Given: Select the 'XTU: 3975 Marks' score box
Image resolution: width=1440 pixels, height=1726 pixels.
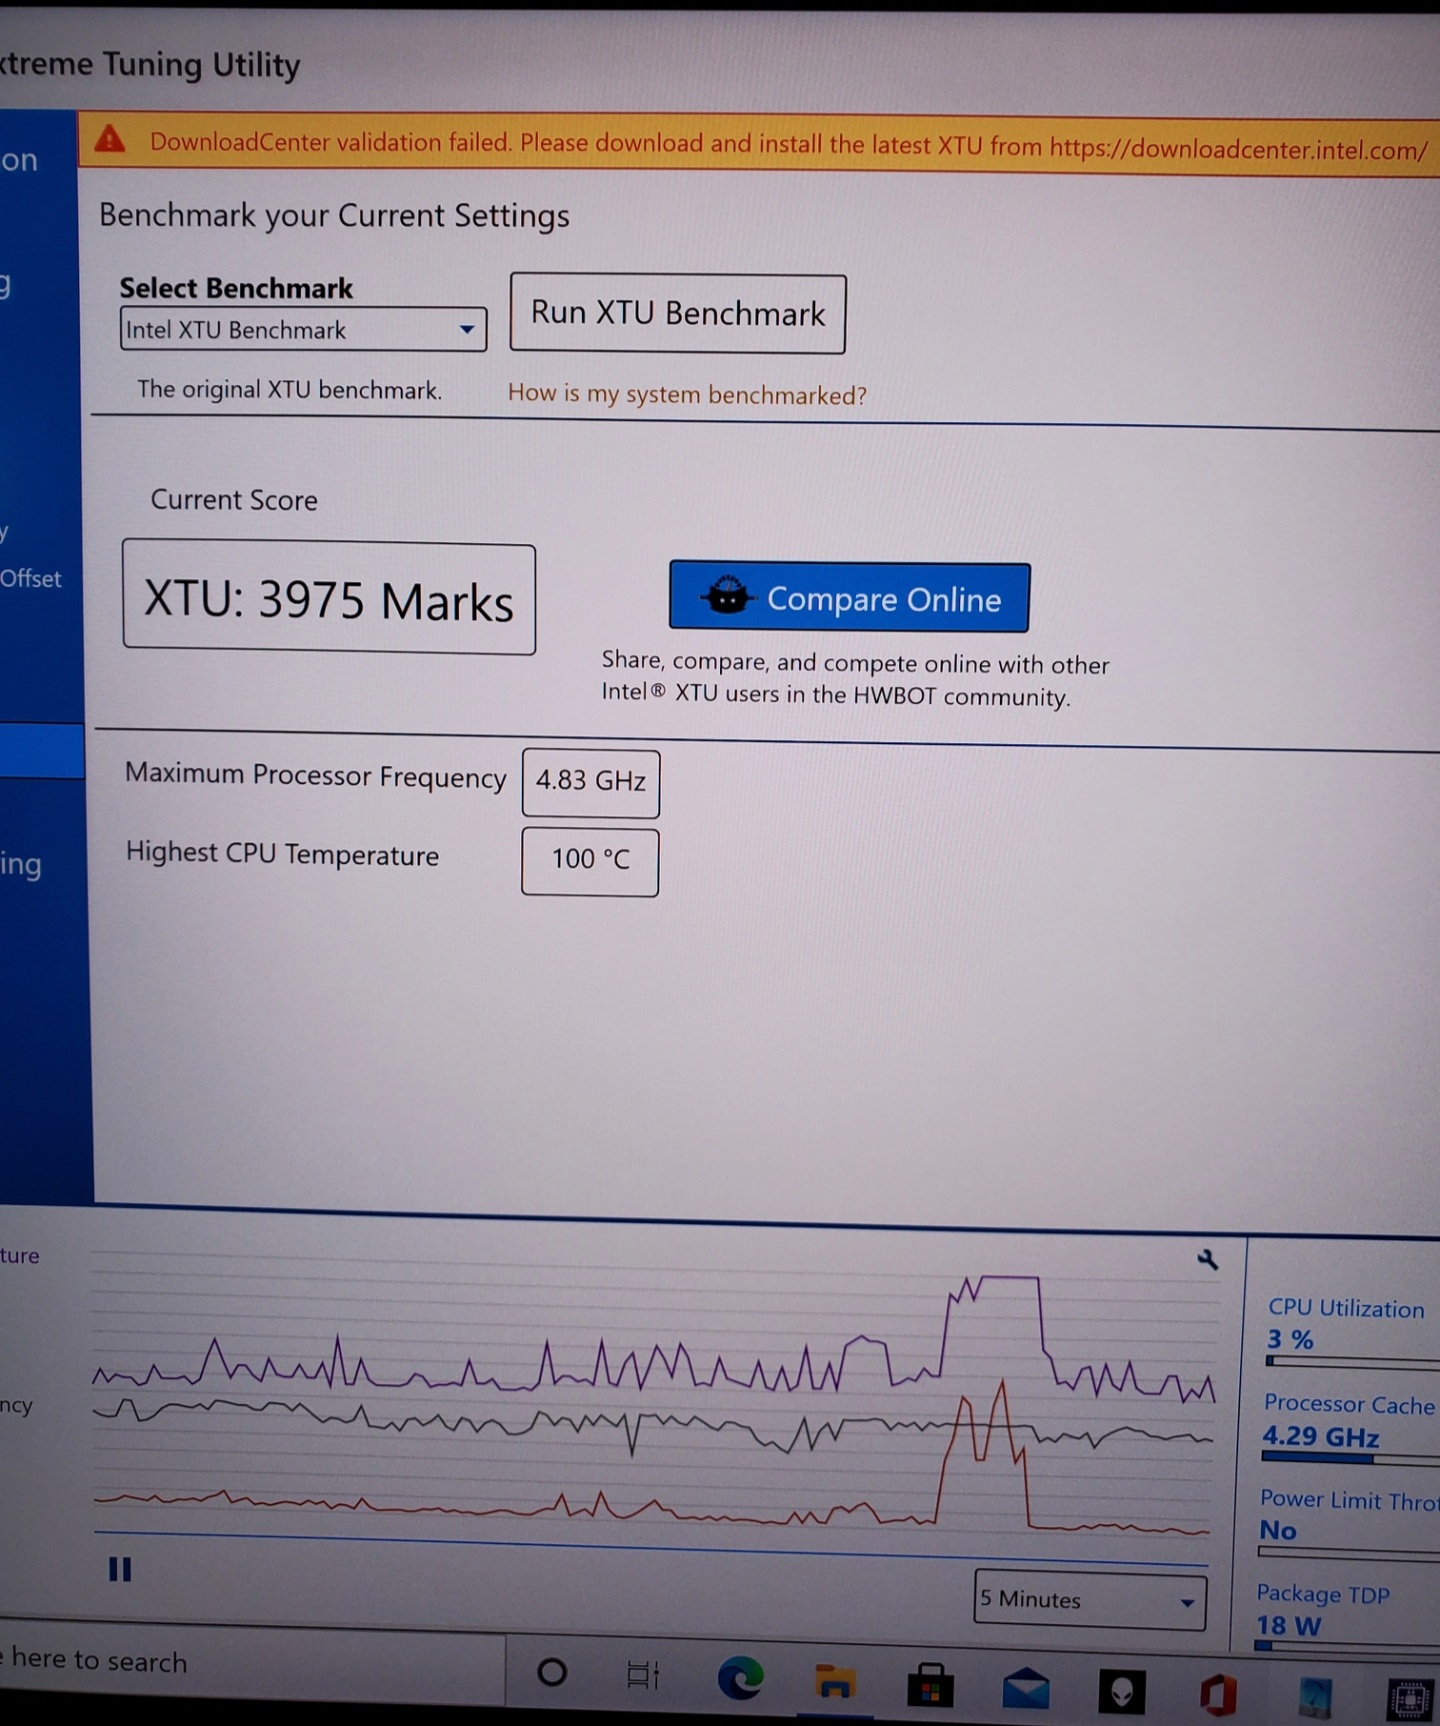Looking at the screenshot, I should click(x=329, y=599).
